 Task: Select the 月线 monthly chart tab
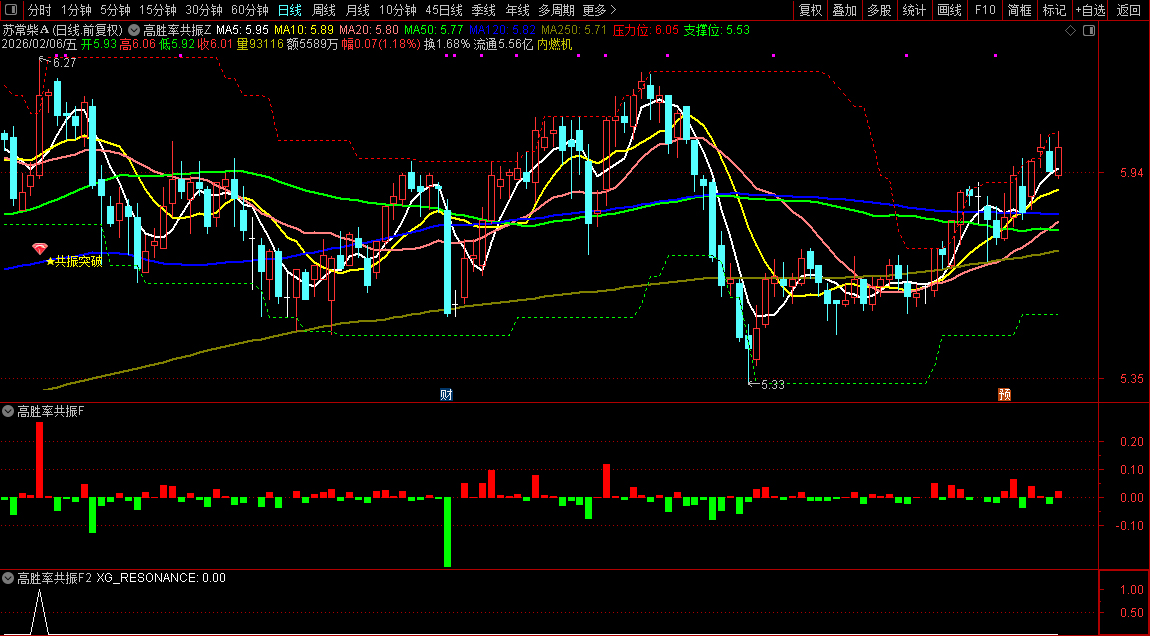coord(357,10)
